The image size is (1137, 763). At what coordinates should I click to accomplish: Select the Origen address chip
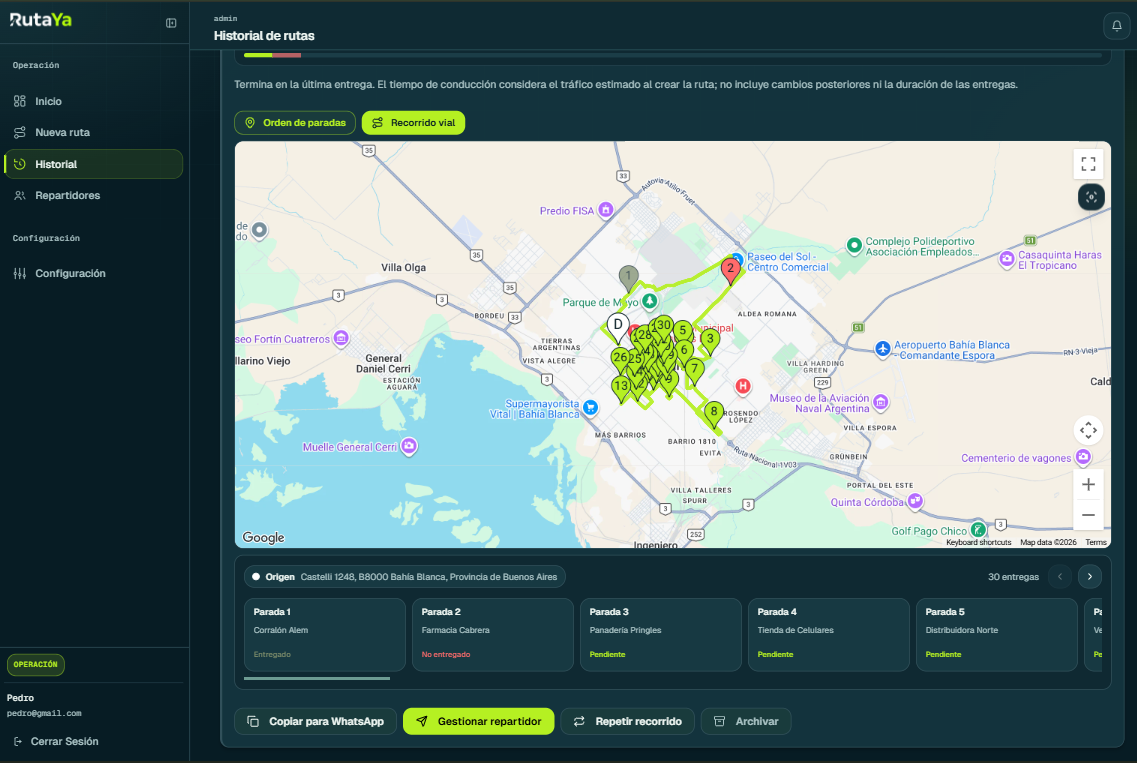coord(405,577)
